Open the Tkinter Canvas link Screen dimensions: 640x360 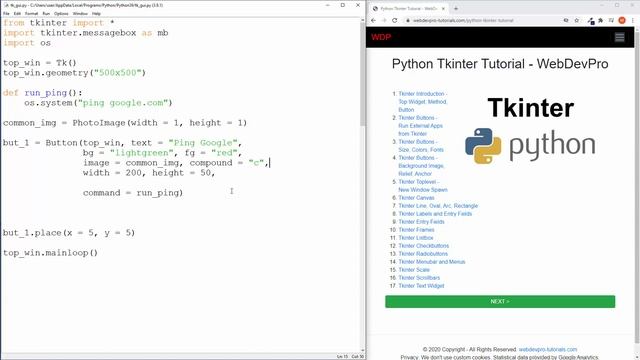tap(416, 198)
